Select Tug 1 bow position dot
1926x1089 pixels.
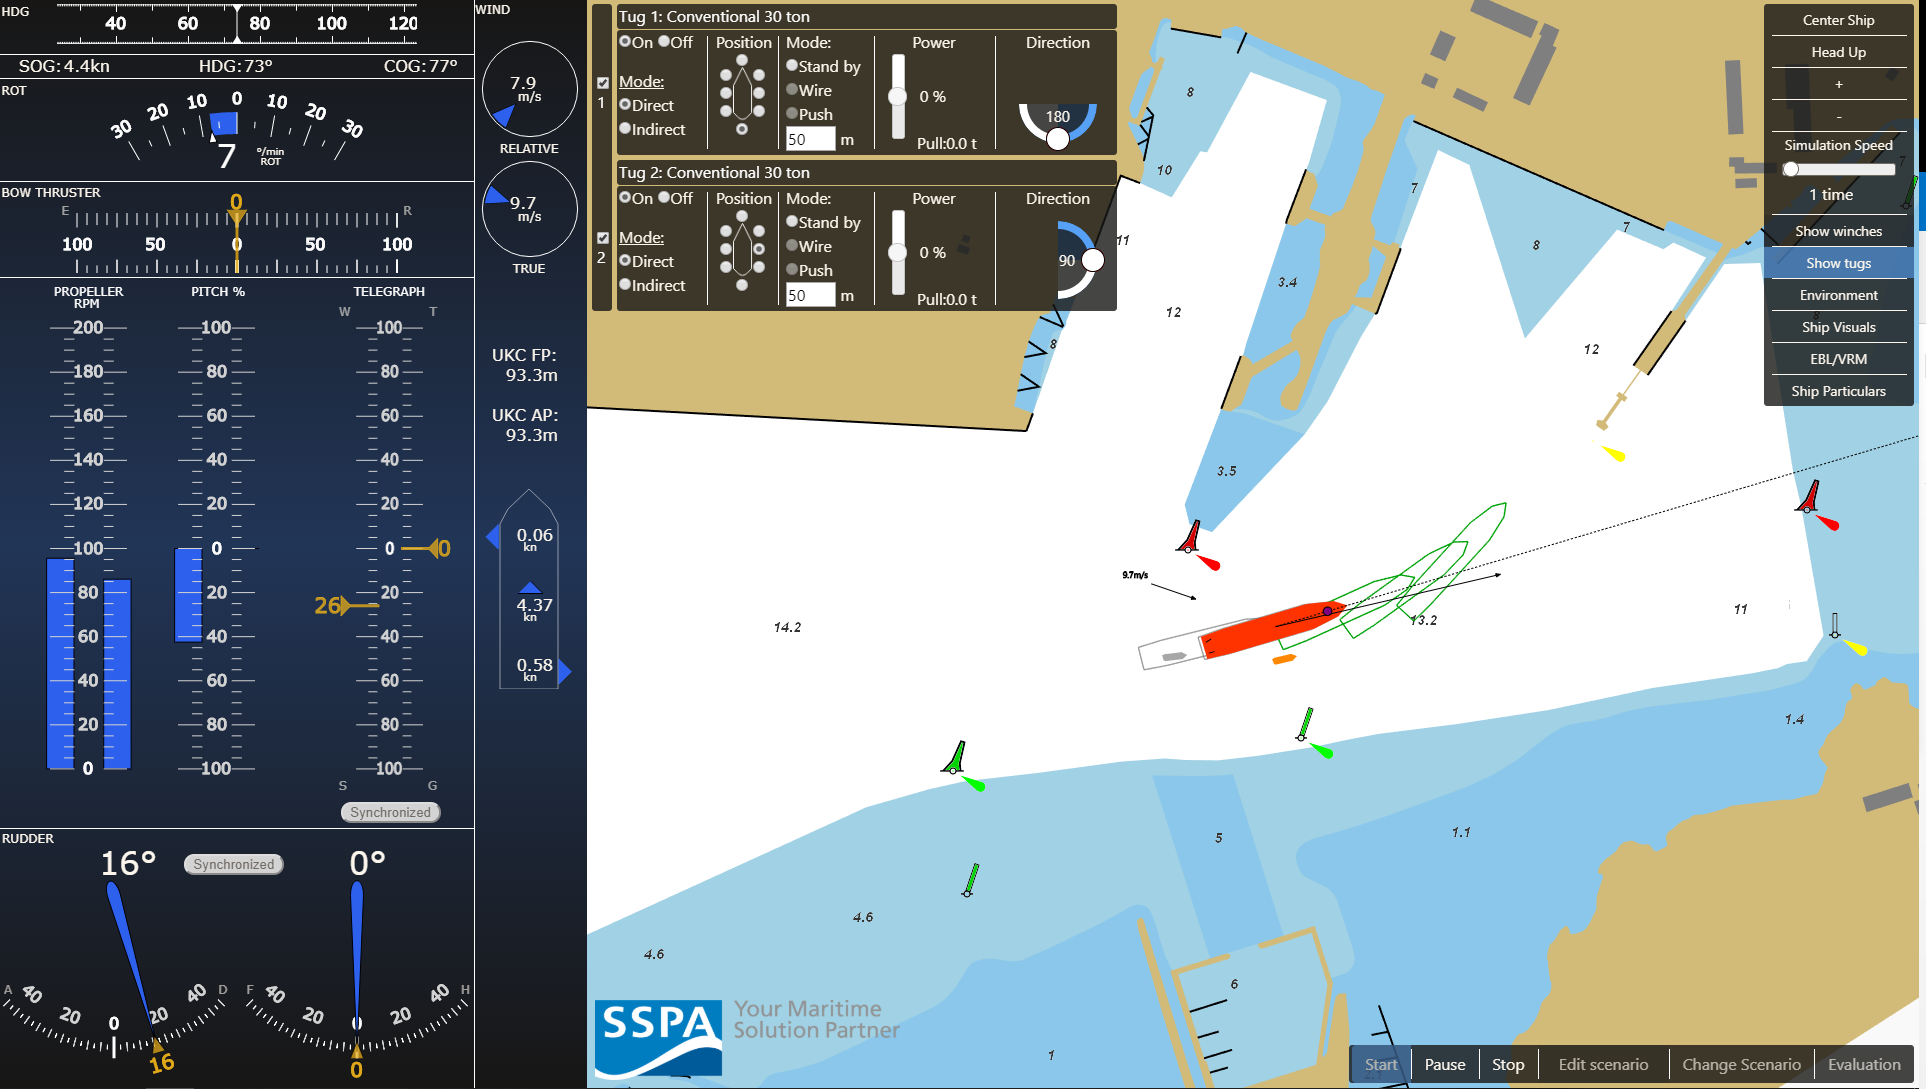click(x=742, y=61)
